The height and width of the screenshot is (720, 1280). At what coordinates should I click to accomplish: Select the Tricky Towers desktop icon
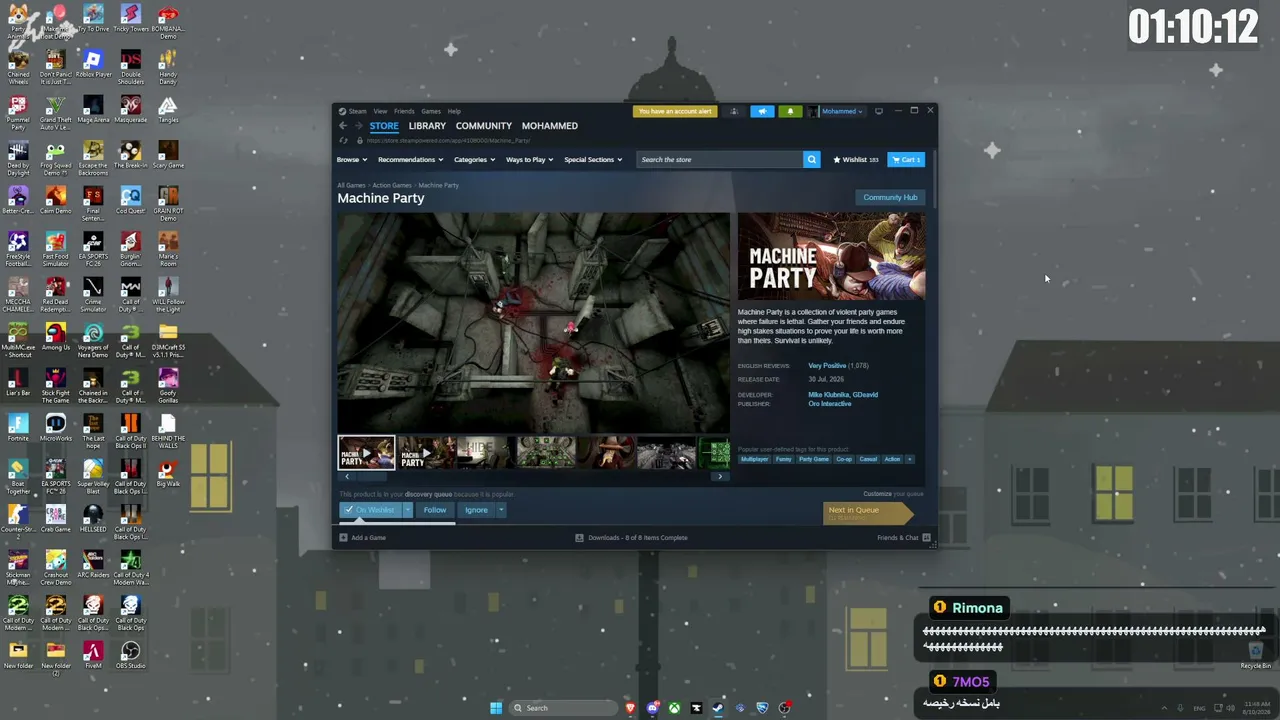[130, 18]
